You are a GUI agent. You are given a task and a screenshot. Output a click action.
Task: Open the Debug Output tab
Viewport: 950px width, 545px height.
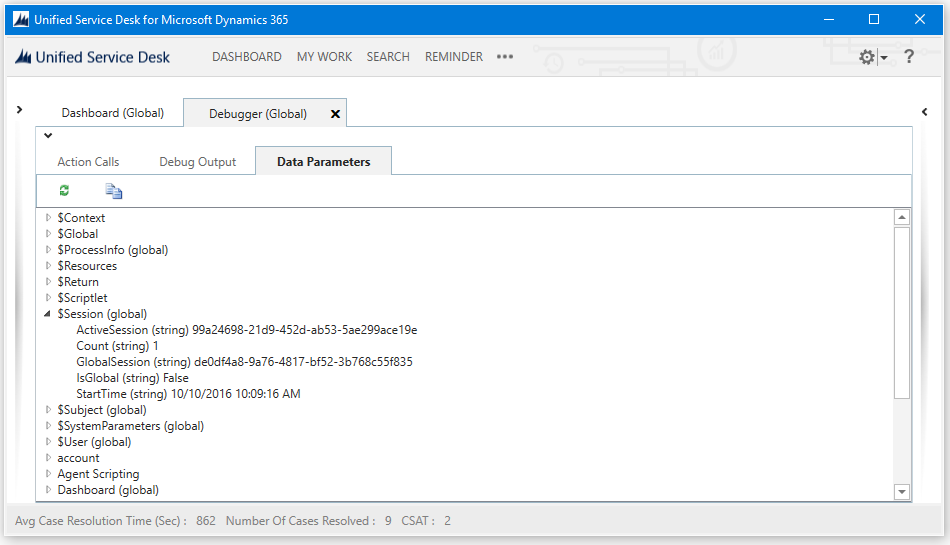[x=198, y=162]
